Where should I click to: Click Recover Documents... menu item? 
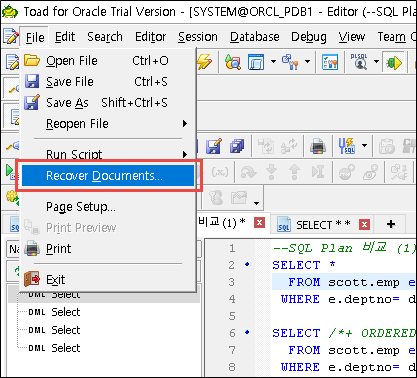pos(108,176)
